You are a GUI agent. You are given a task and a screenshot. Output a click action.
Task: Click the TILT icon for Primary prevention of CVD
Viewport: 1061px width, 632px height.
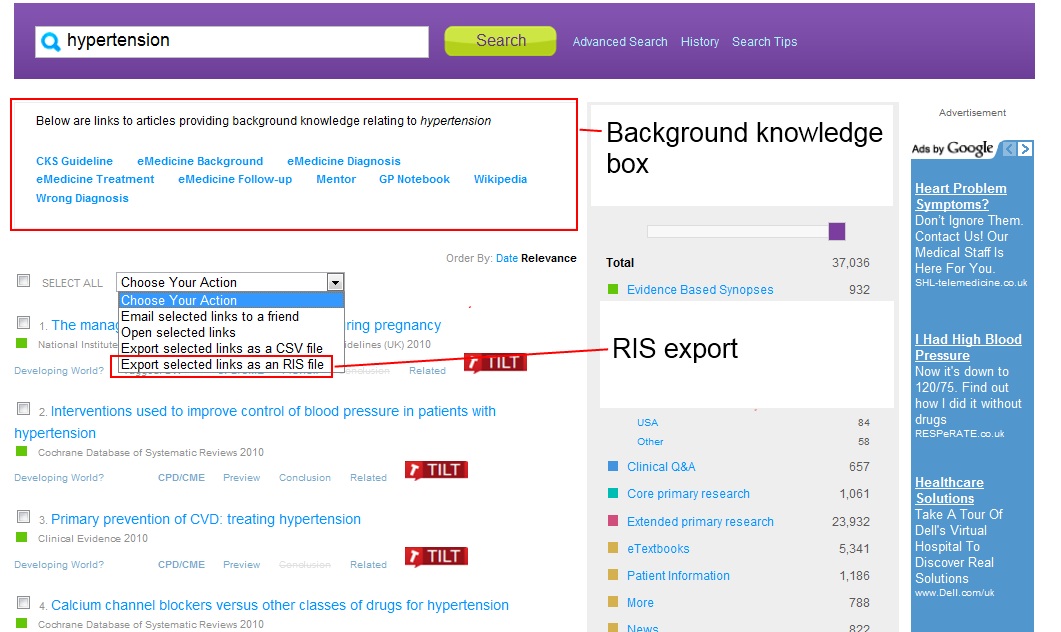click(436, 557)
